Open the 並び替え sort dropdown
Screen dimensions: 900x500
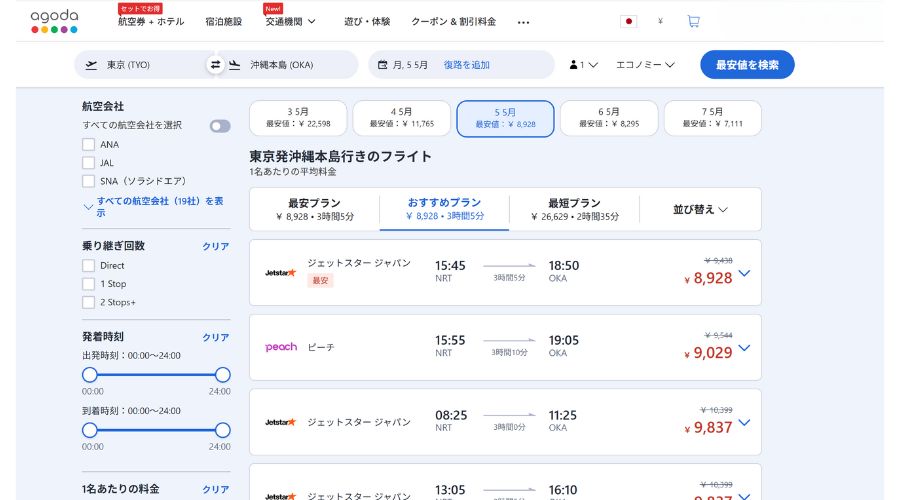700,210
